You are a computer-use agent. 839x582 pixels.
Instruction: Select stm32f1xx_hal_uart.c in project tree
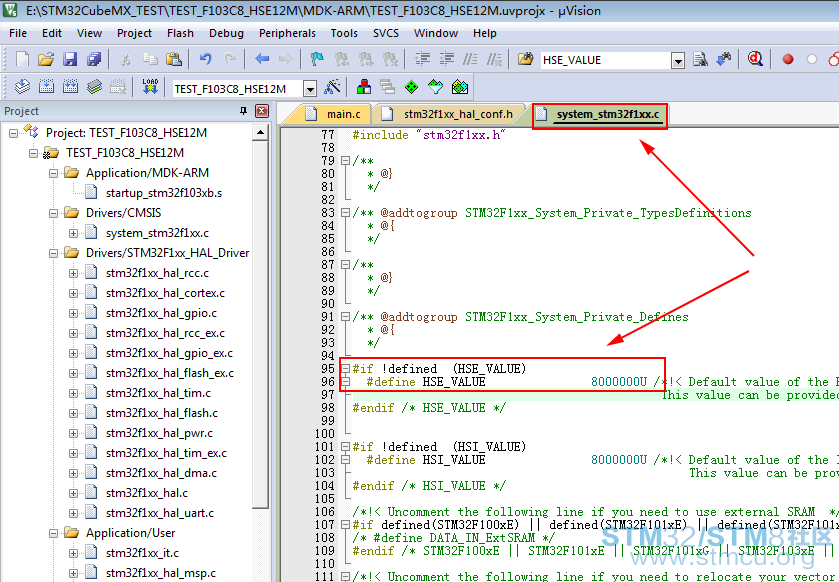[160, 512]
